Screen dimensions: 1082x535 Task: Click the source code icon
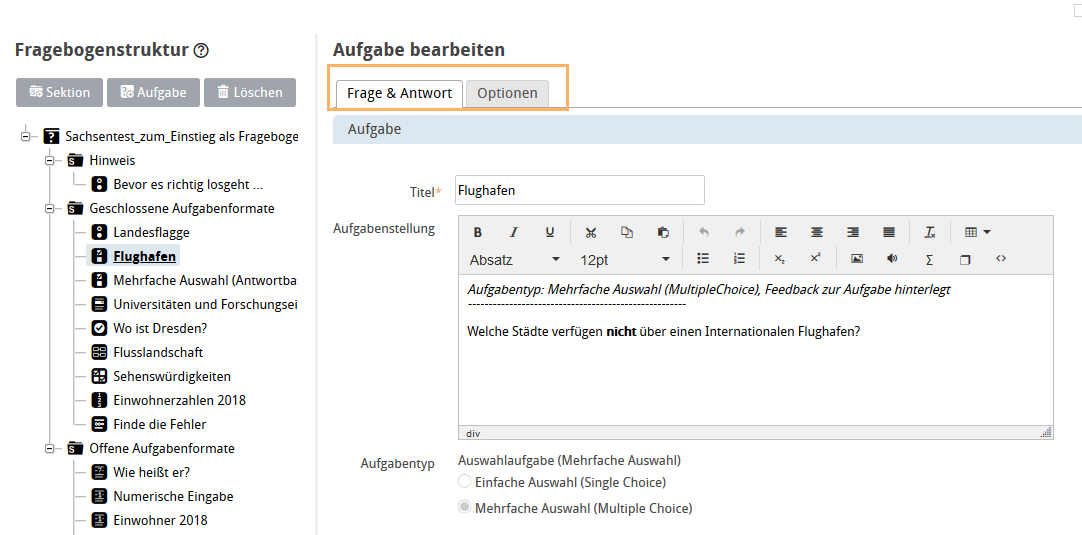tap(1001, 259)
